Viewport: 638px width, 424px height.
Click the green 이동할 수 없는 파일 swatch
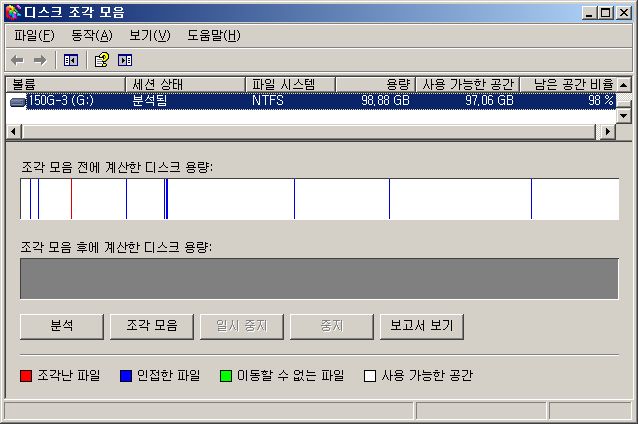coord(226,376)
